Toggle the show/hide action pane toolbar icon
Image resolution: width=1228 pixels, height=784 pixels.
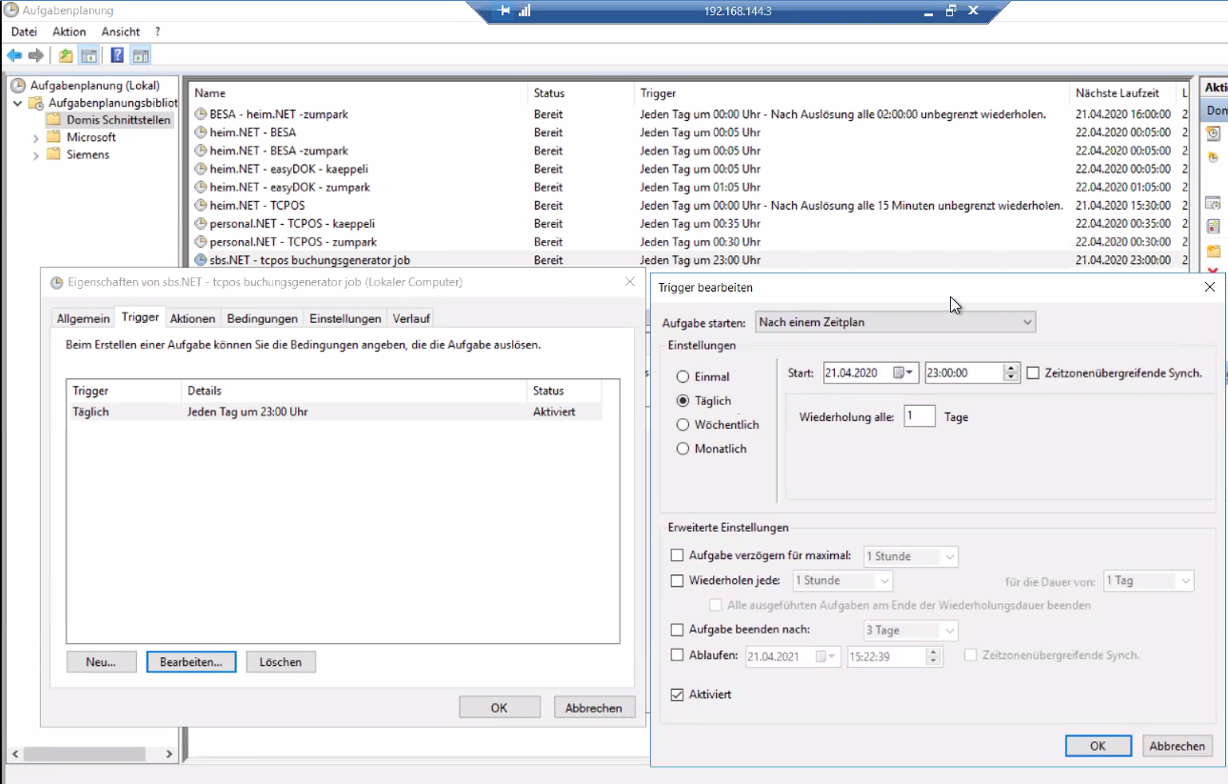(x=141, y=56)
